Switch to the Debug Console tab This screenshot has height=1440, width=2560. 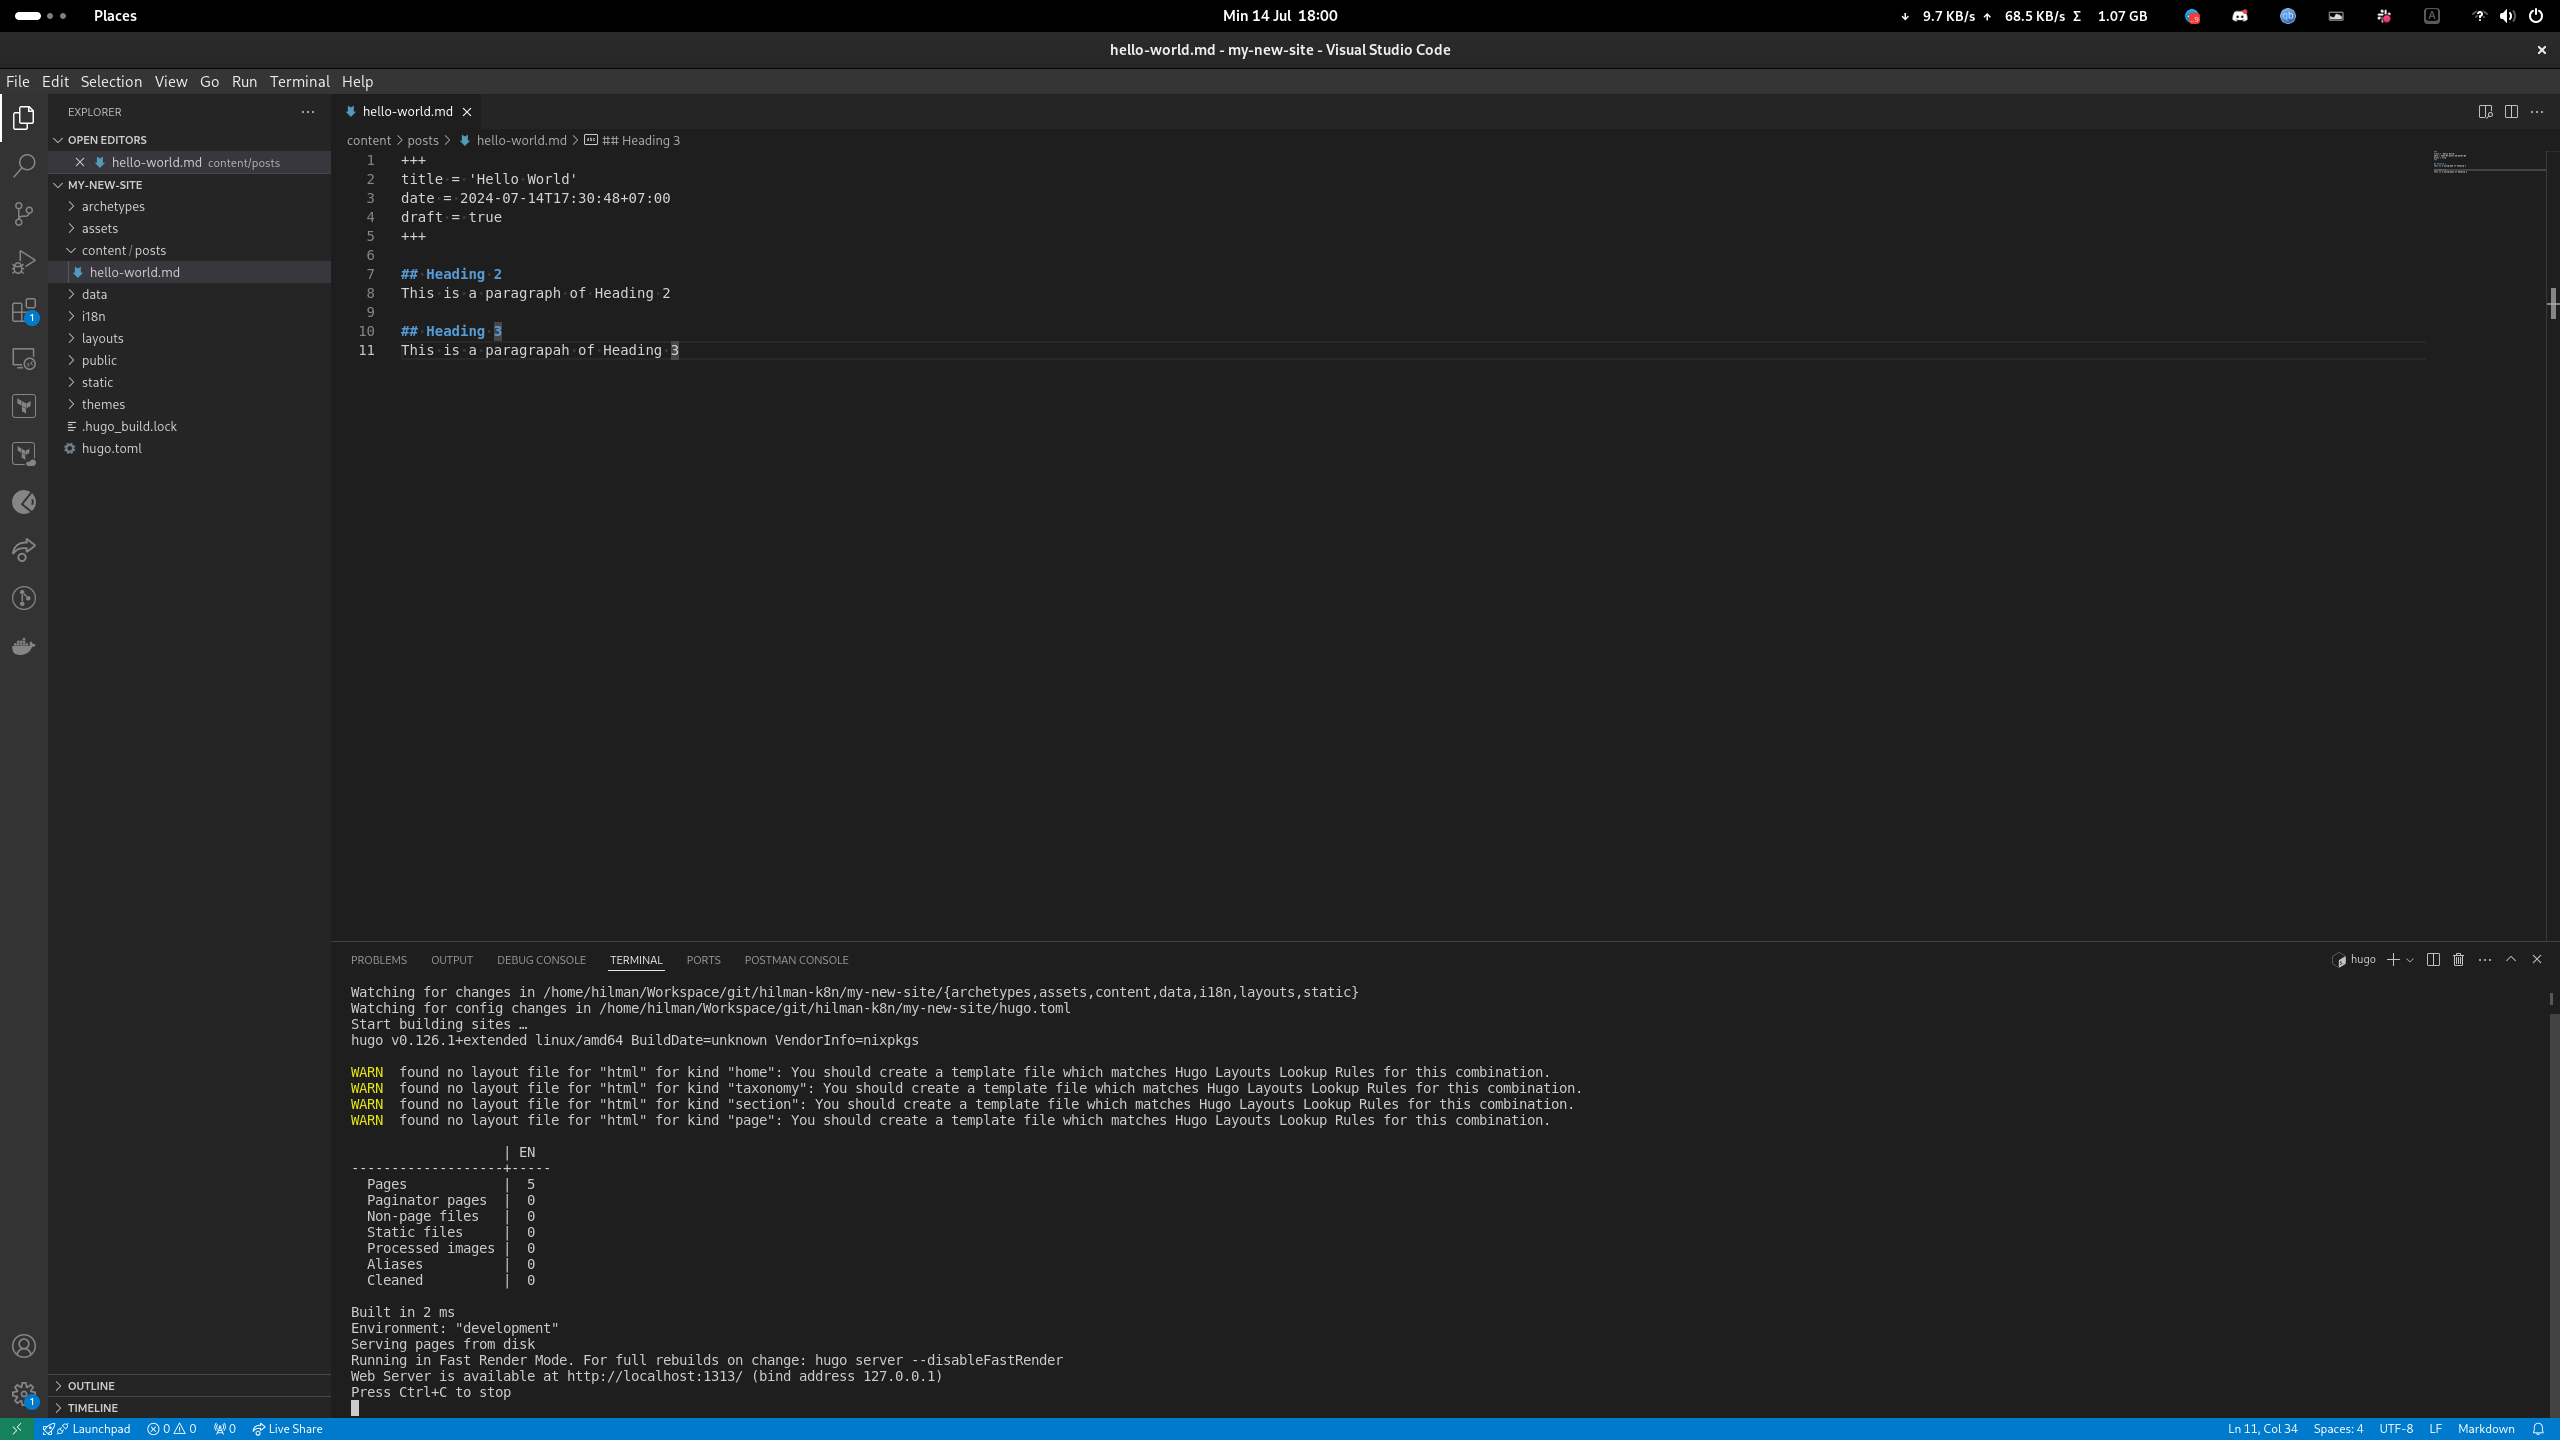pyautogui.click(x=541, y=960)
